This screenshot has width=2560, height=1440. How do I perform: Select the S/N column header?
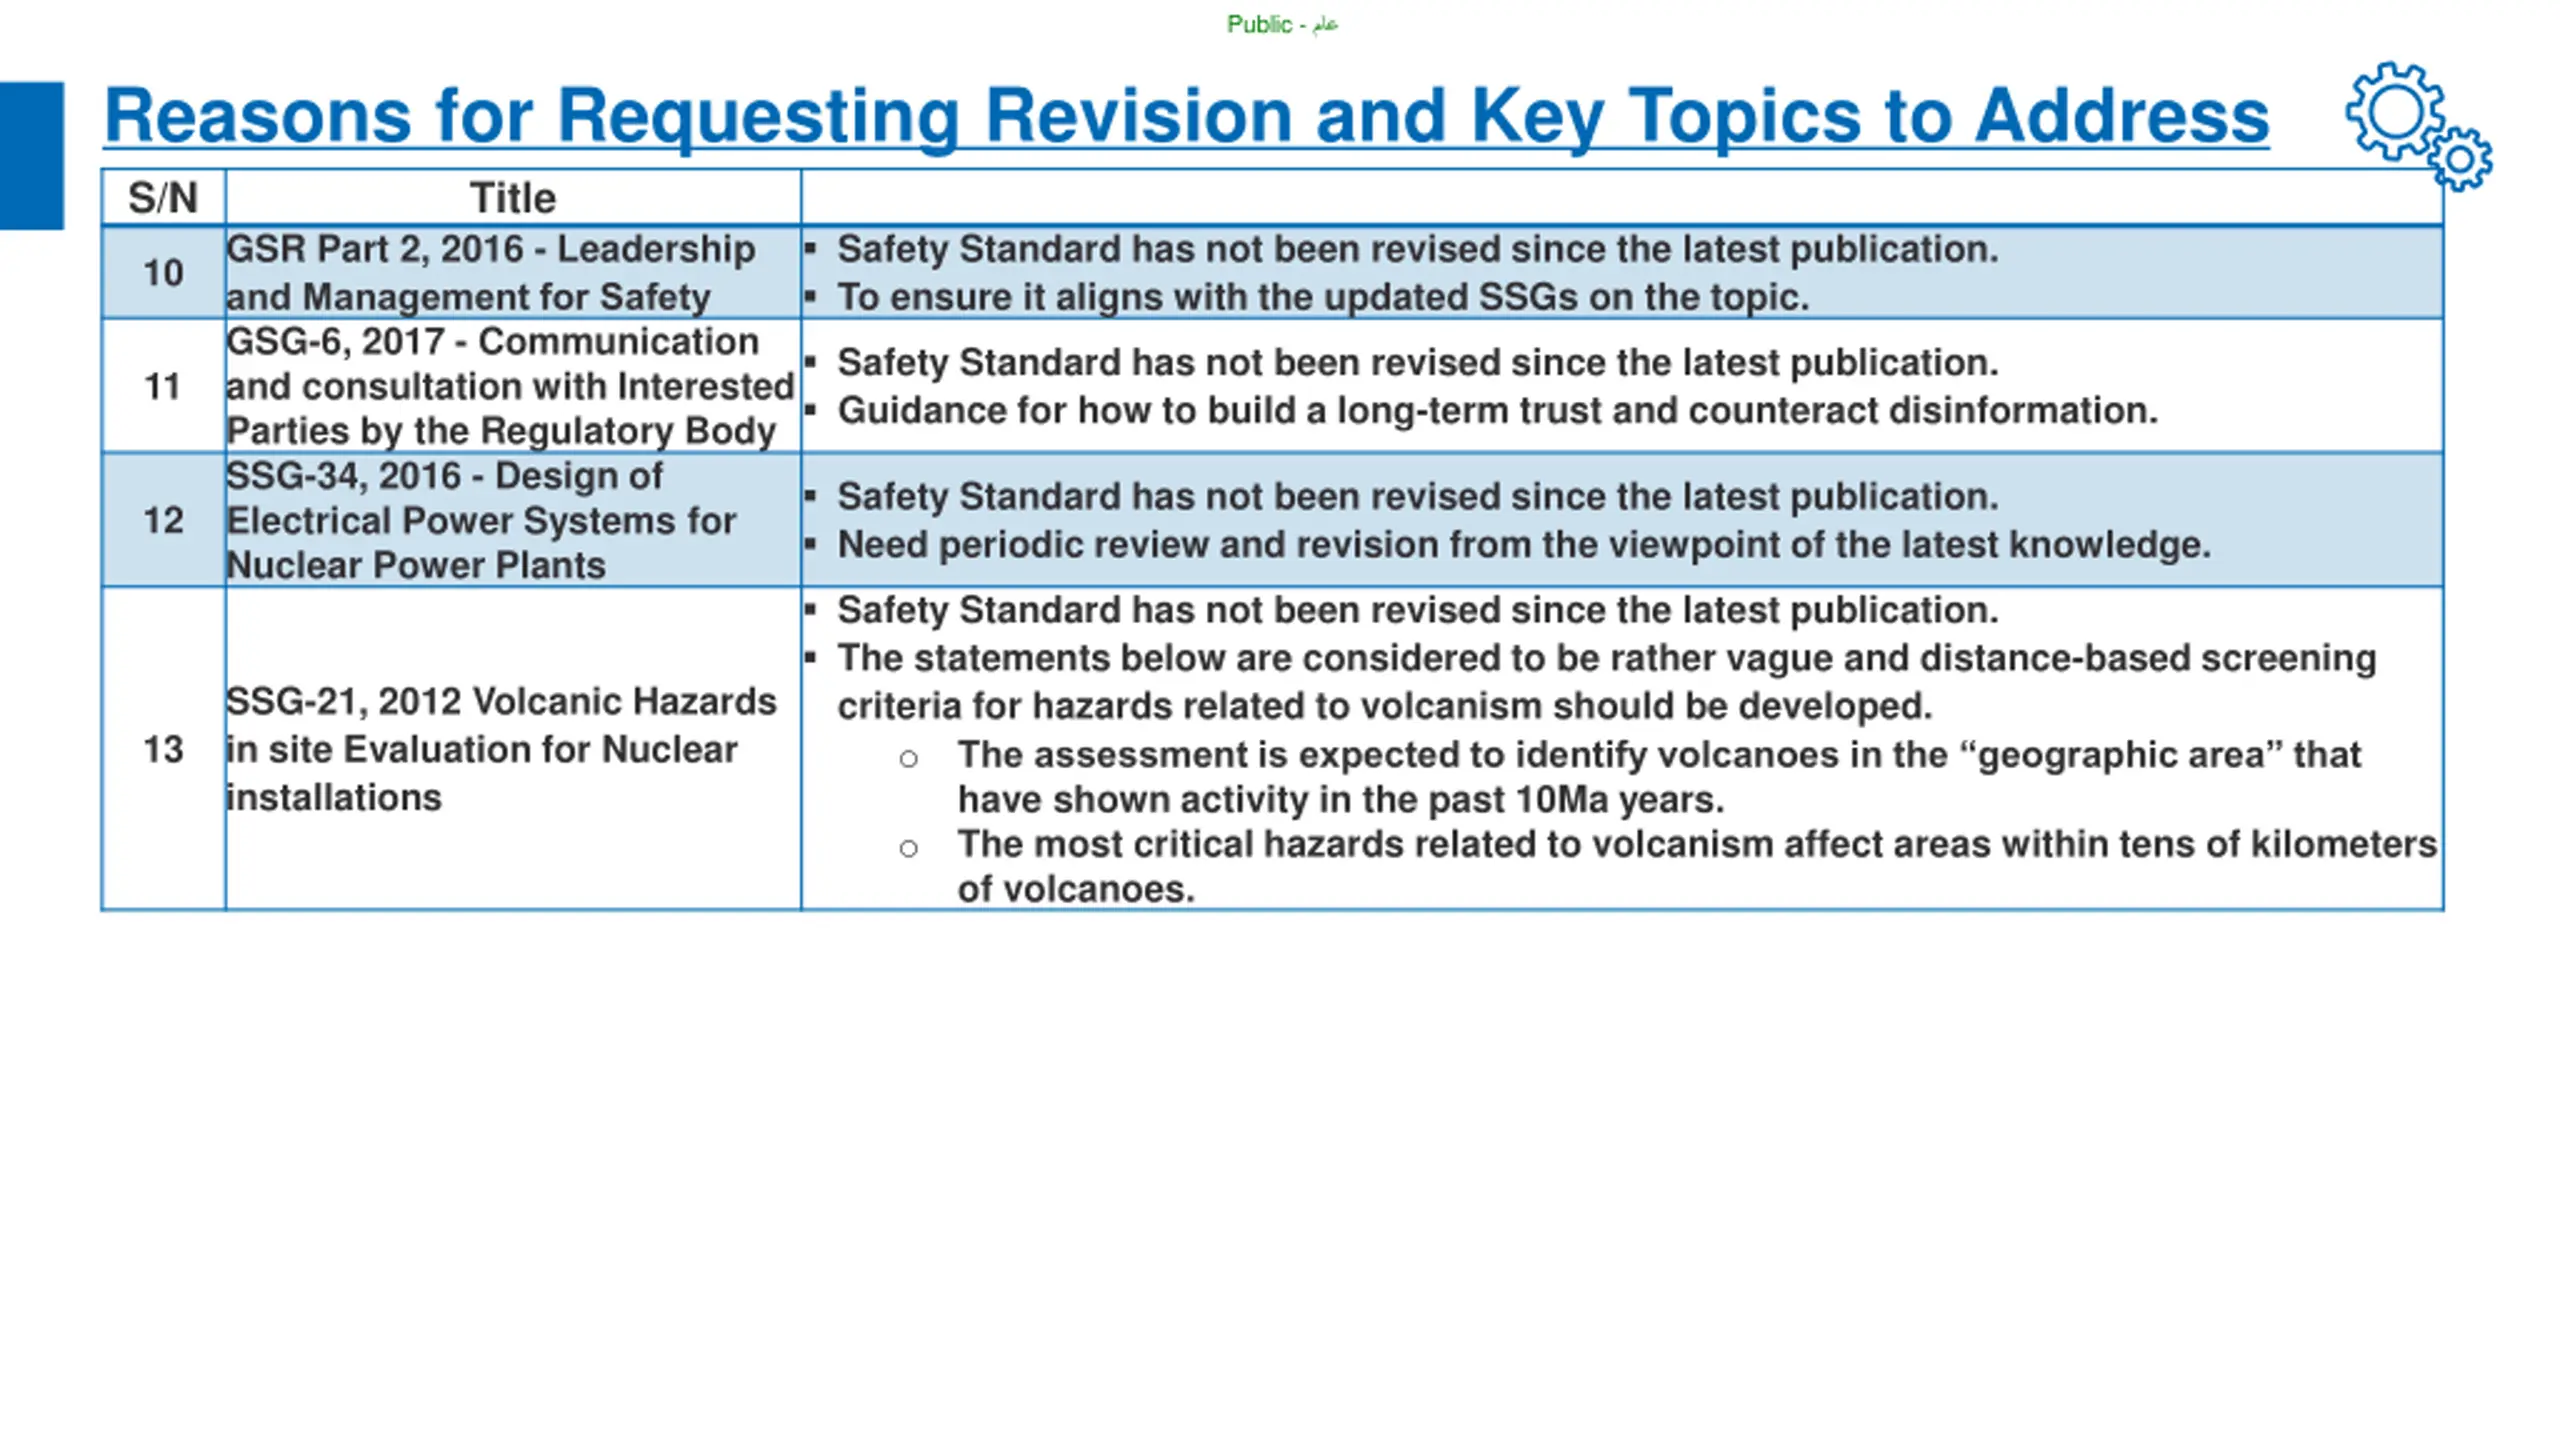[163, 197]
